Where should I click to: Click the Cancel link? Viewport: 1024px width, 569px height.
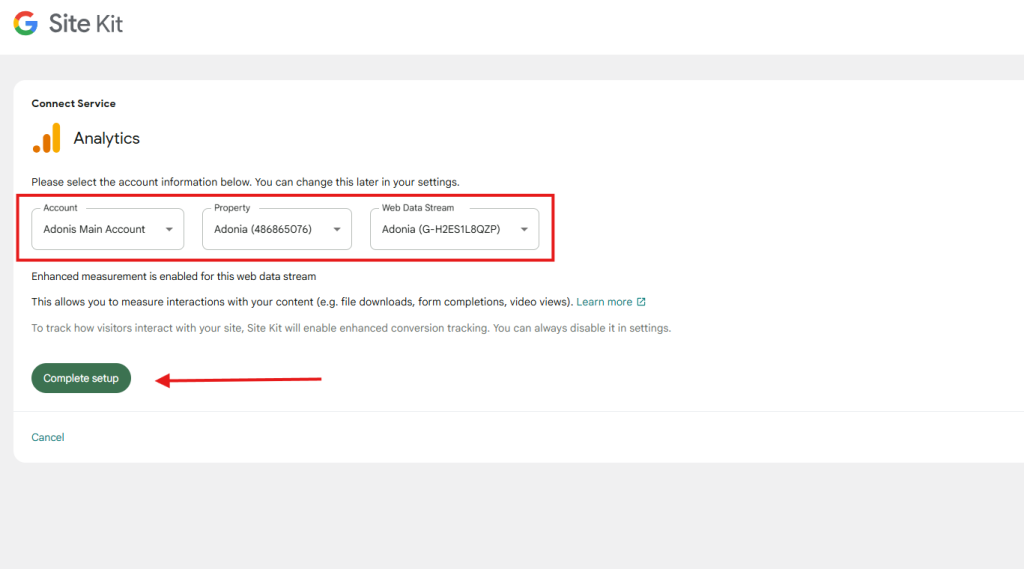(48, 437)
